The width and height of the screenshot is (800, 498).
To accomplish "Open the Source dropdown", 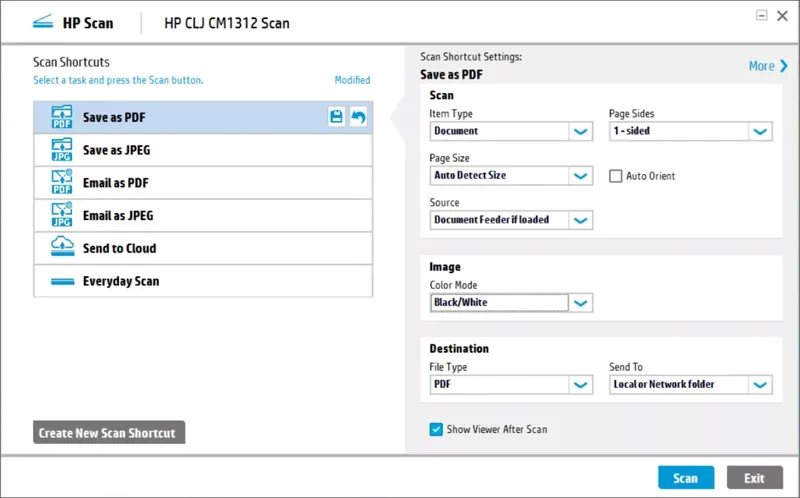I will coord(580,220).
